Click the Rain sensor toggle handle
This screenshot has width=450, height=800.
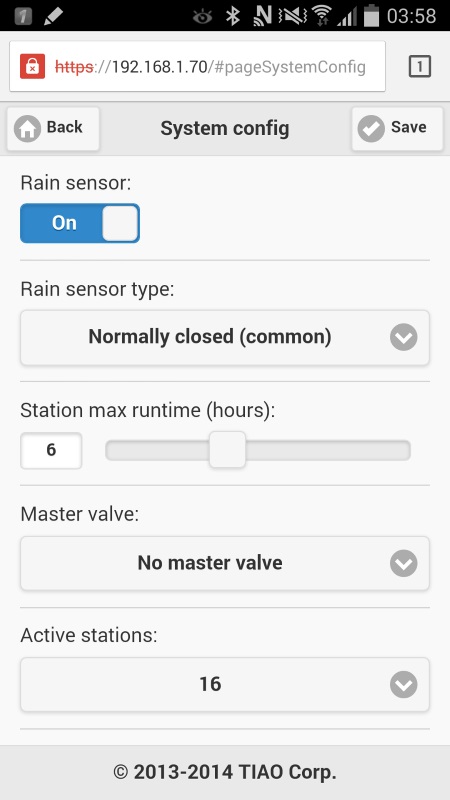point(120,223)
